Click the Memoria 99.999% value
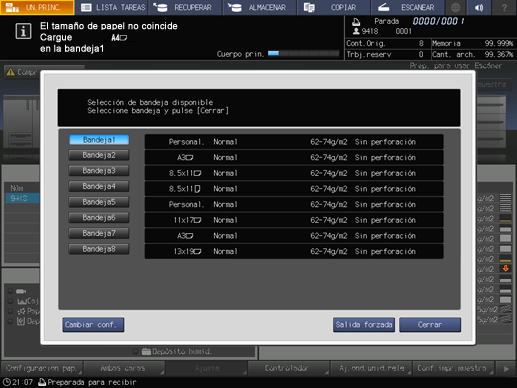The image size is (517, 388). 498,43
